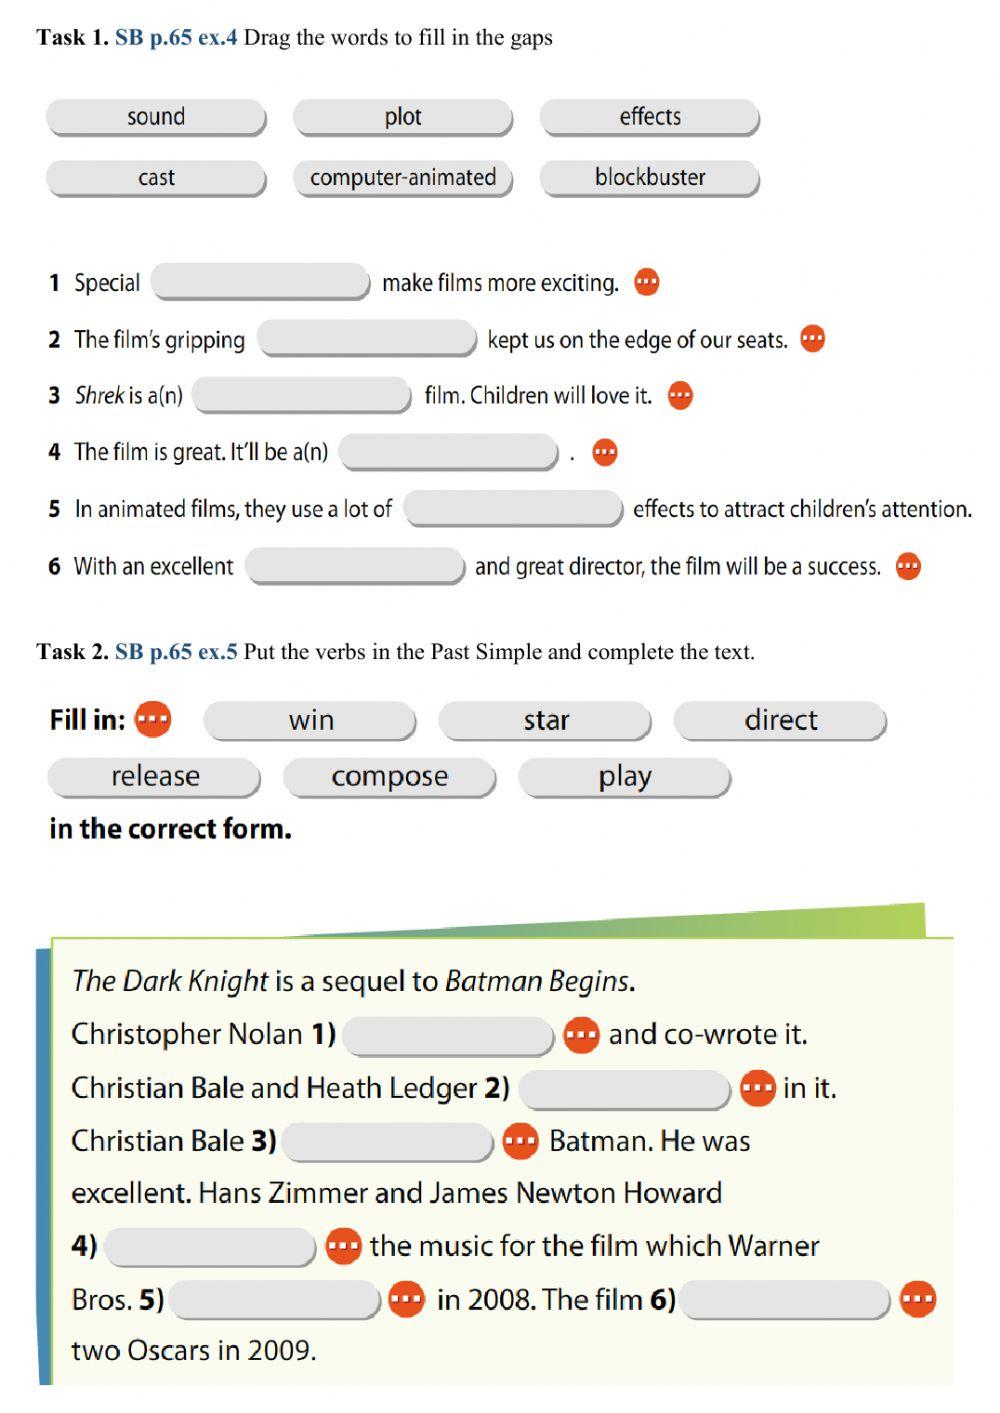Click the orange icon before 'and co-wrote it'
The image size is (1000, 1413).
click(581, 1034)
